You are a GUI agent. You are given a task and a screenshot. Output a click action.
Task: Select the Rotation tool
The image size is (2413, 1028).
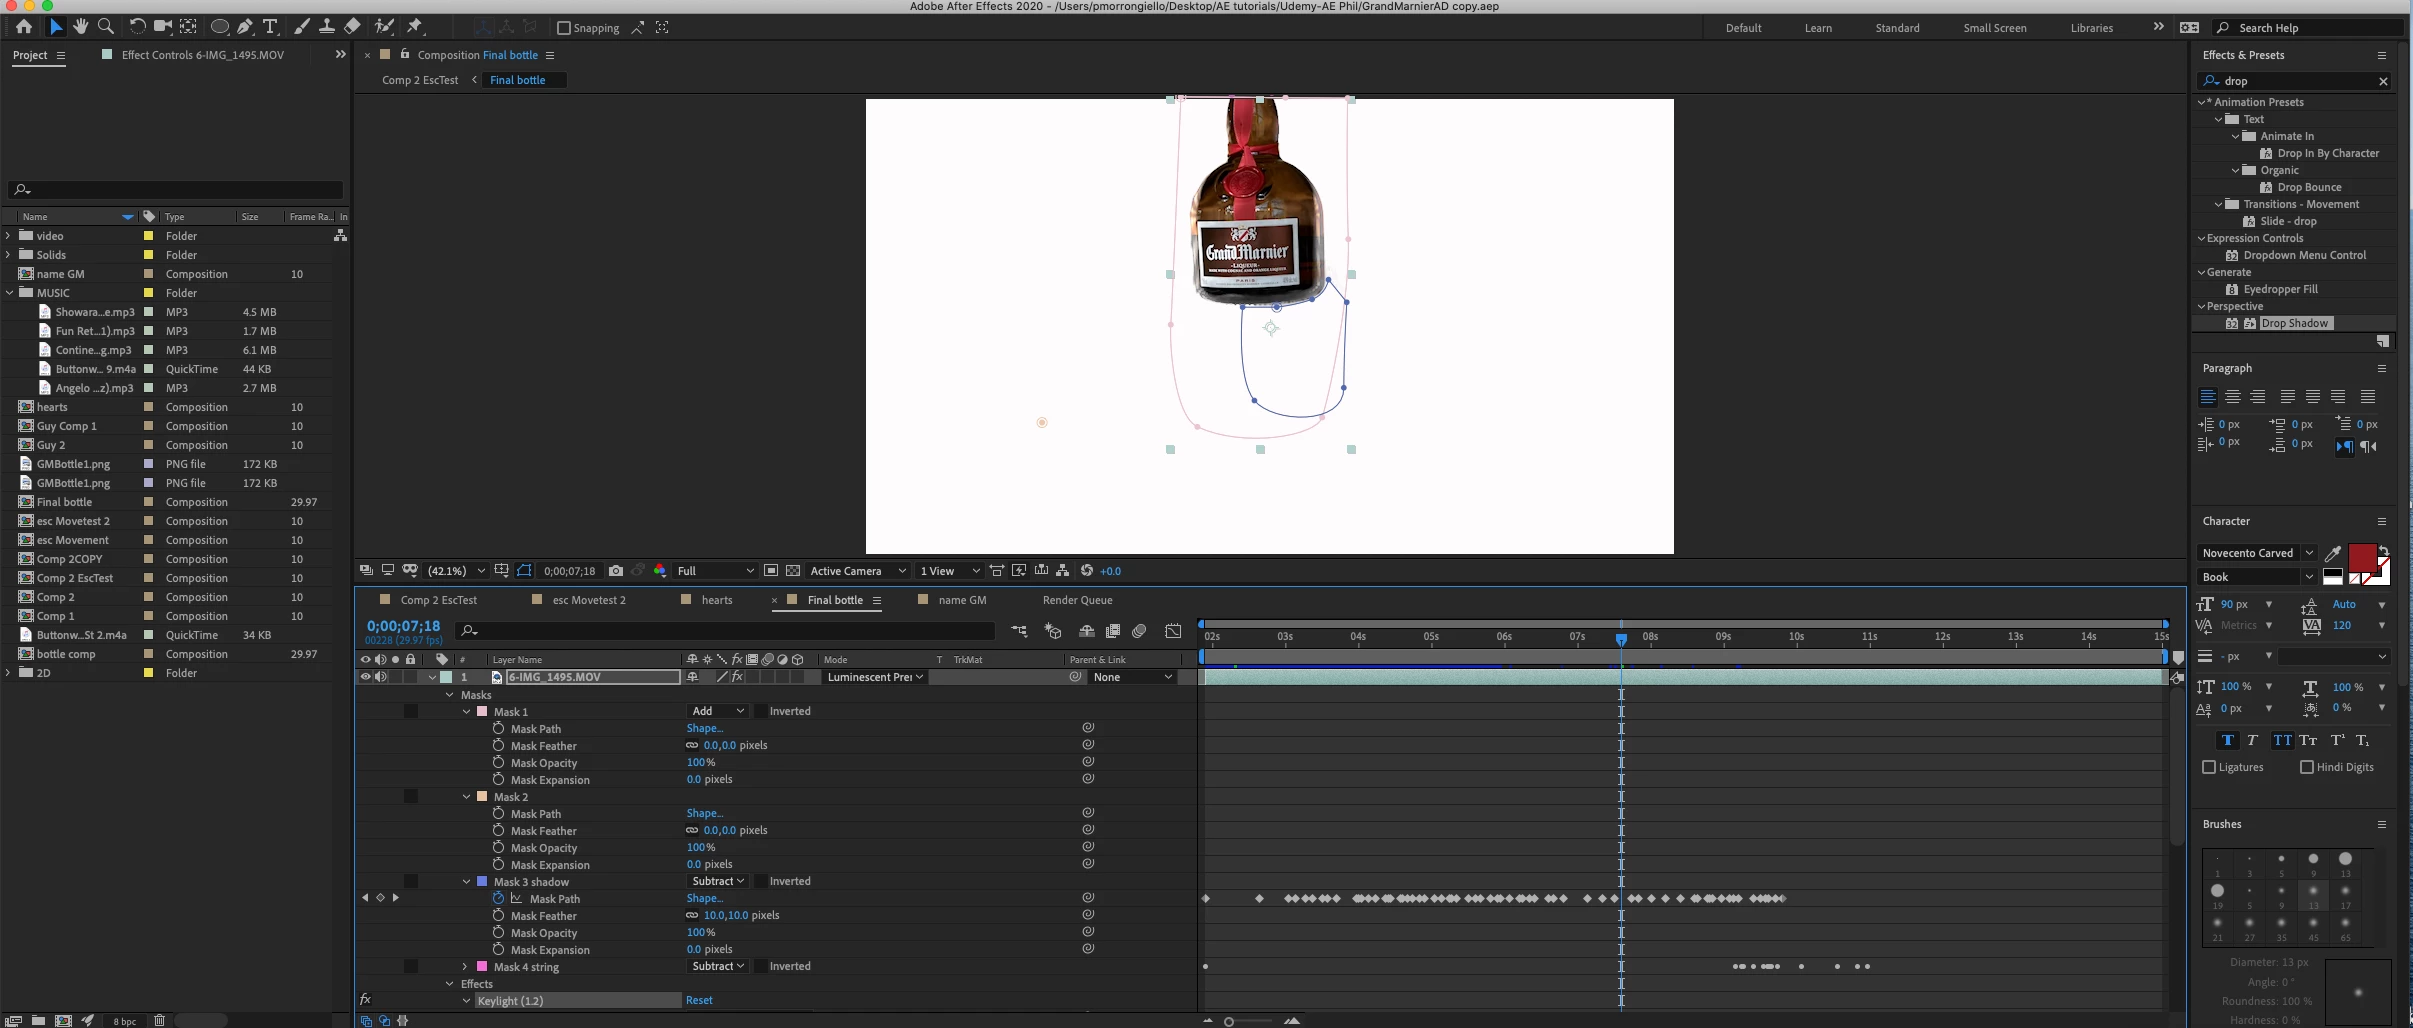(137, 27)
